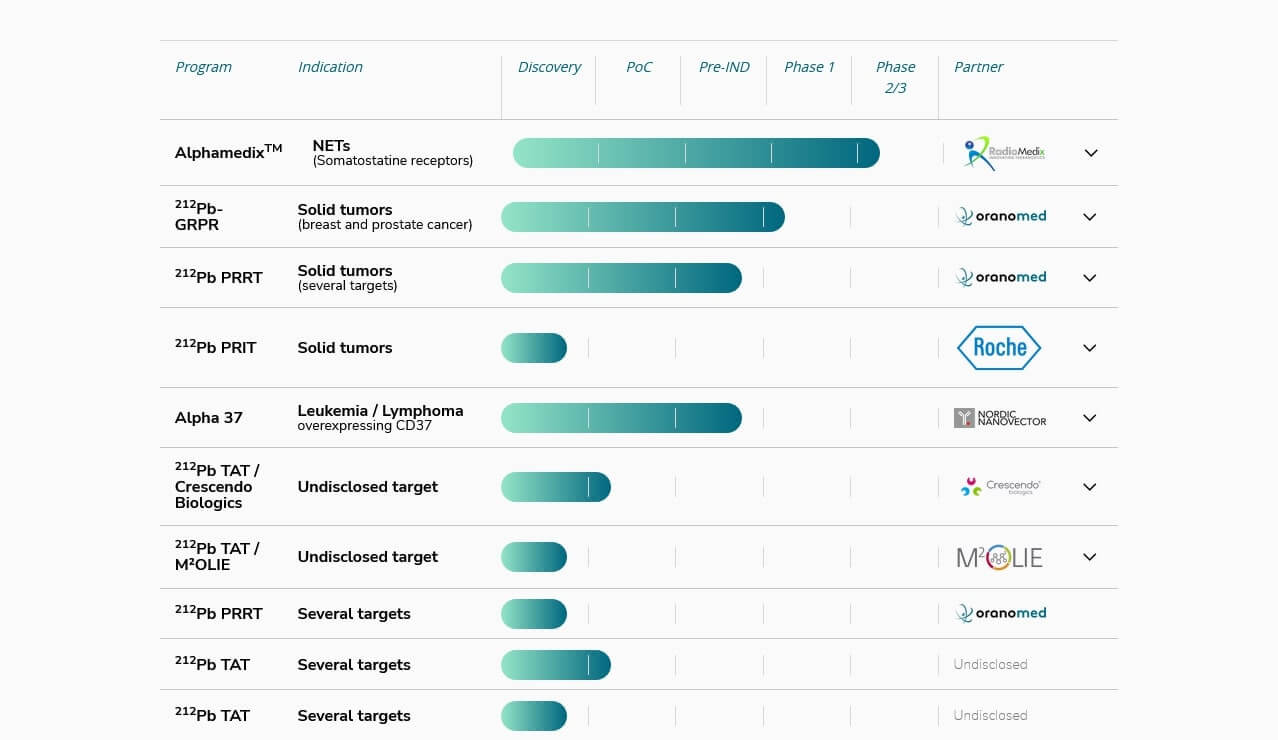
Task: Click the Phase 1 column header
Action: point(809,67)
